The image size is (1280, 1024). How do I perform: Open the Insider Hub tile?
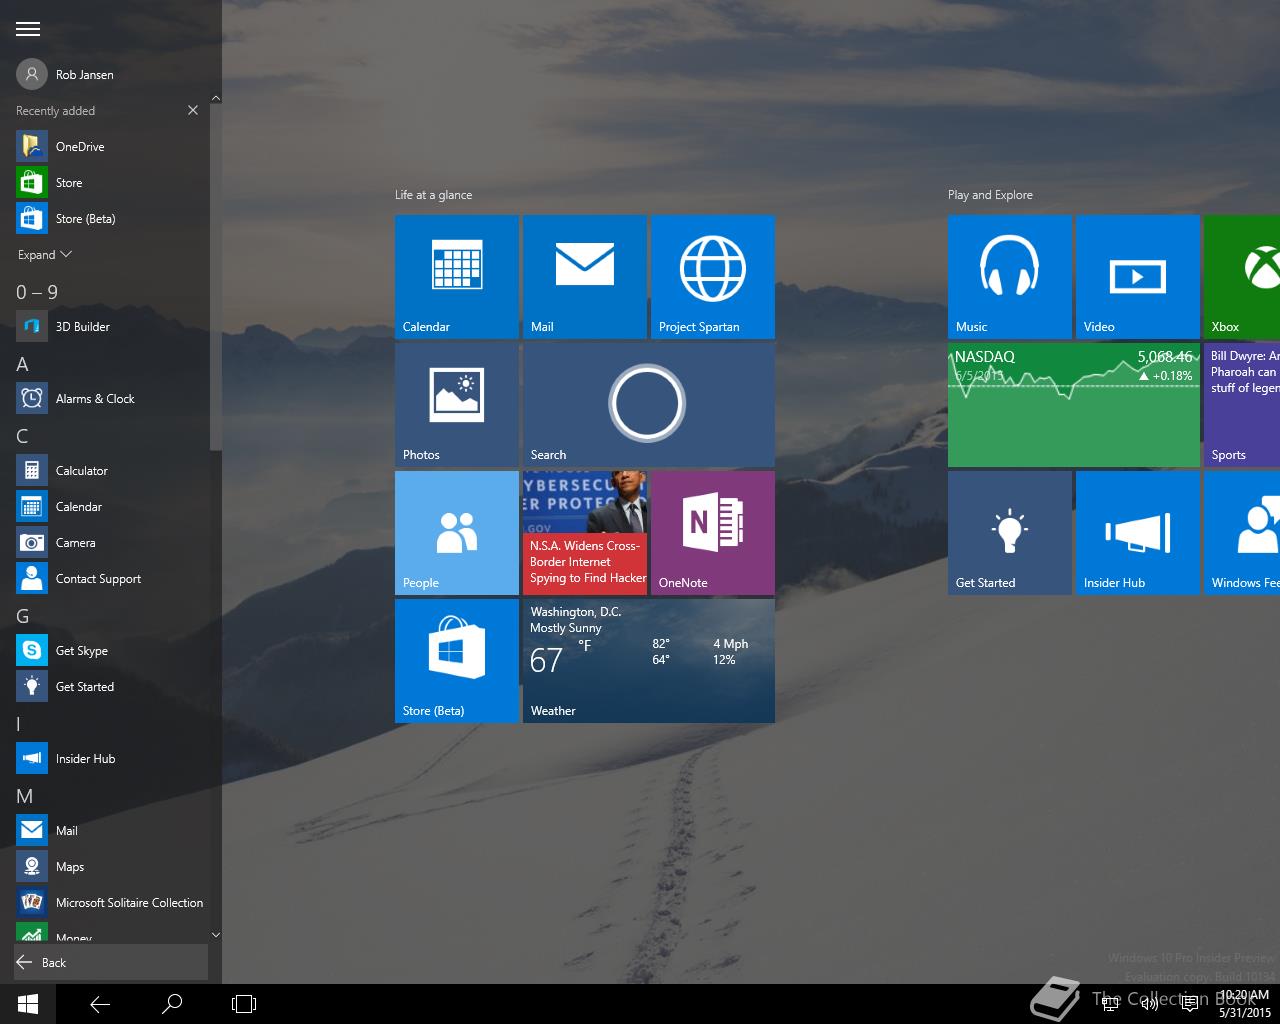click(1138, 533)
